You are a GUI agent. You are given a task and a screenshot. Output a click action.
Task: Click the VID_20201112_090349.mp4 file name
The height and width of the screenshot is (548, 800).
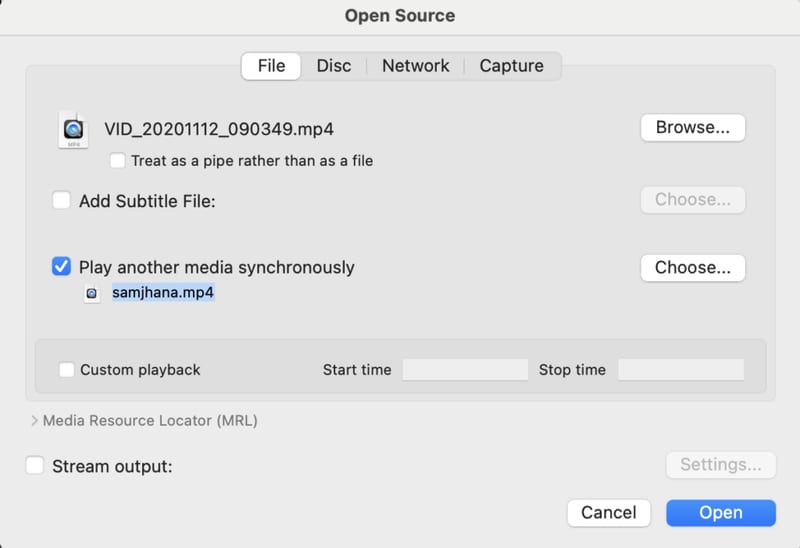(x=219, y=129)
